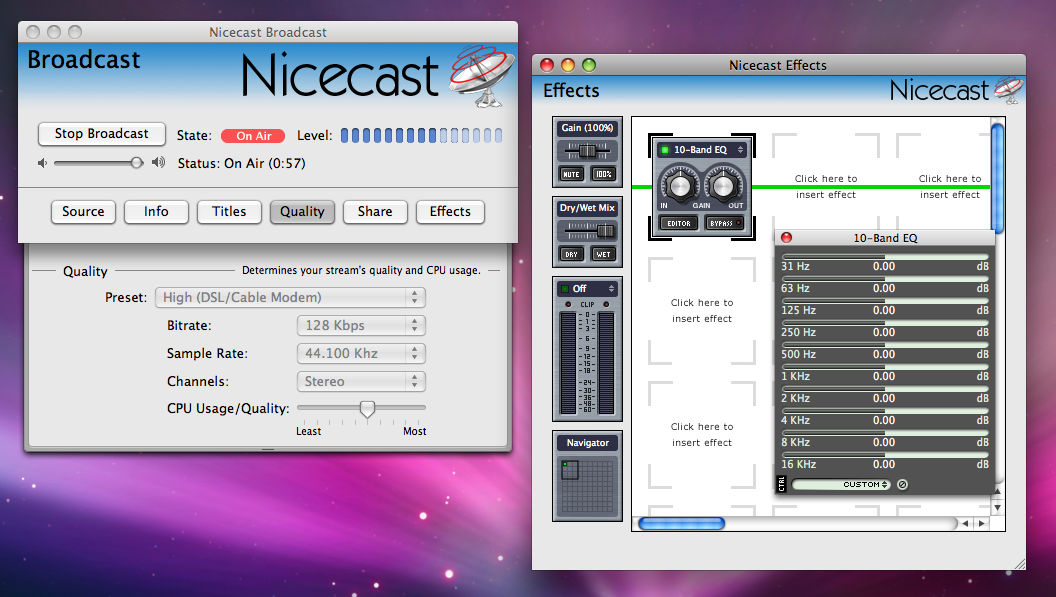
Task: Click the Navigator grid thumbnail
Action: 588,485
